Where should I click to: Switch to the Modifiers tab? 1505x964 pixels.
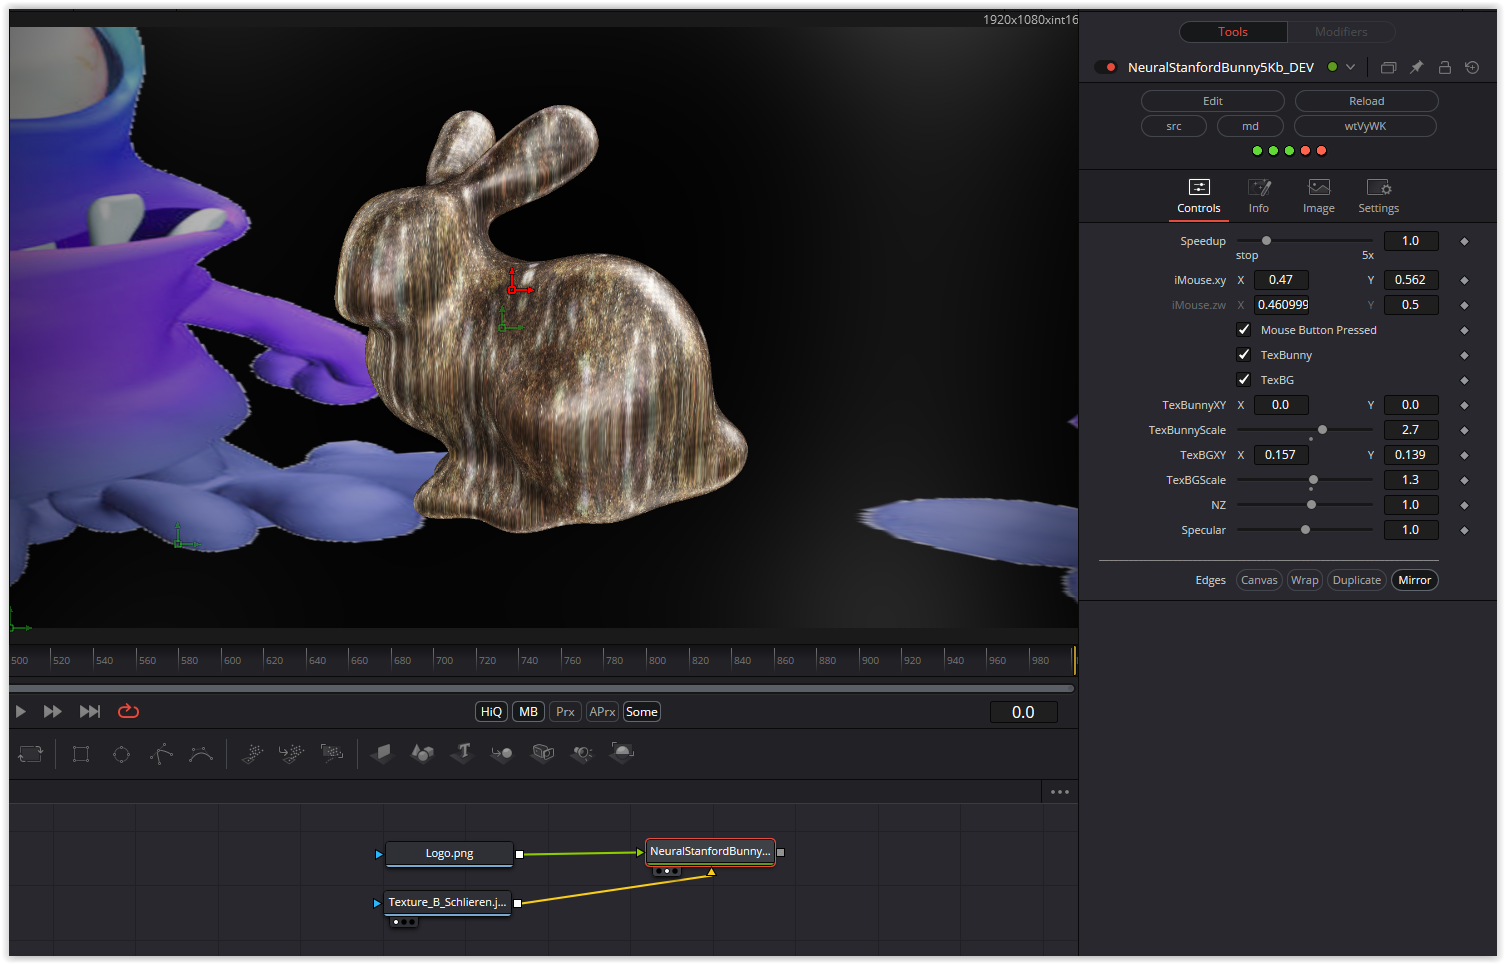pos(1341,32)
